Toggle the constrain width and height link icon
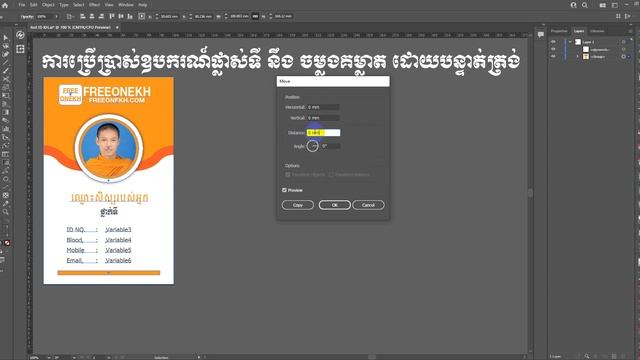 255,16
